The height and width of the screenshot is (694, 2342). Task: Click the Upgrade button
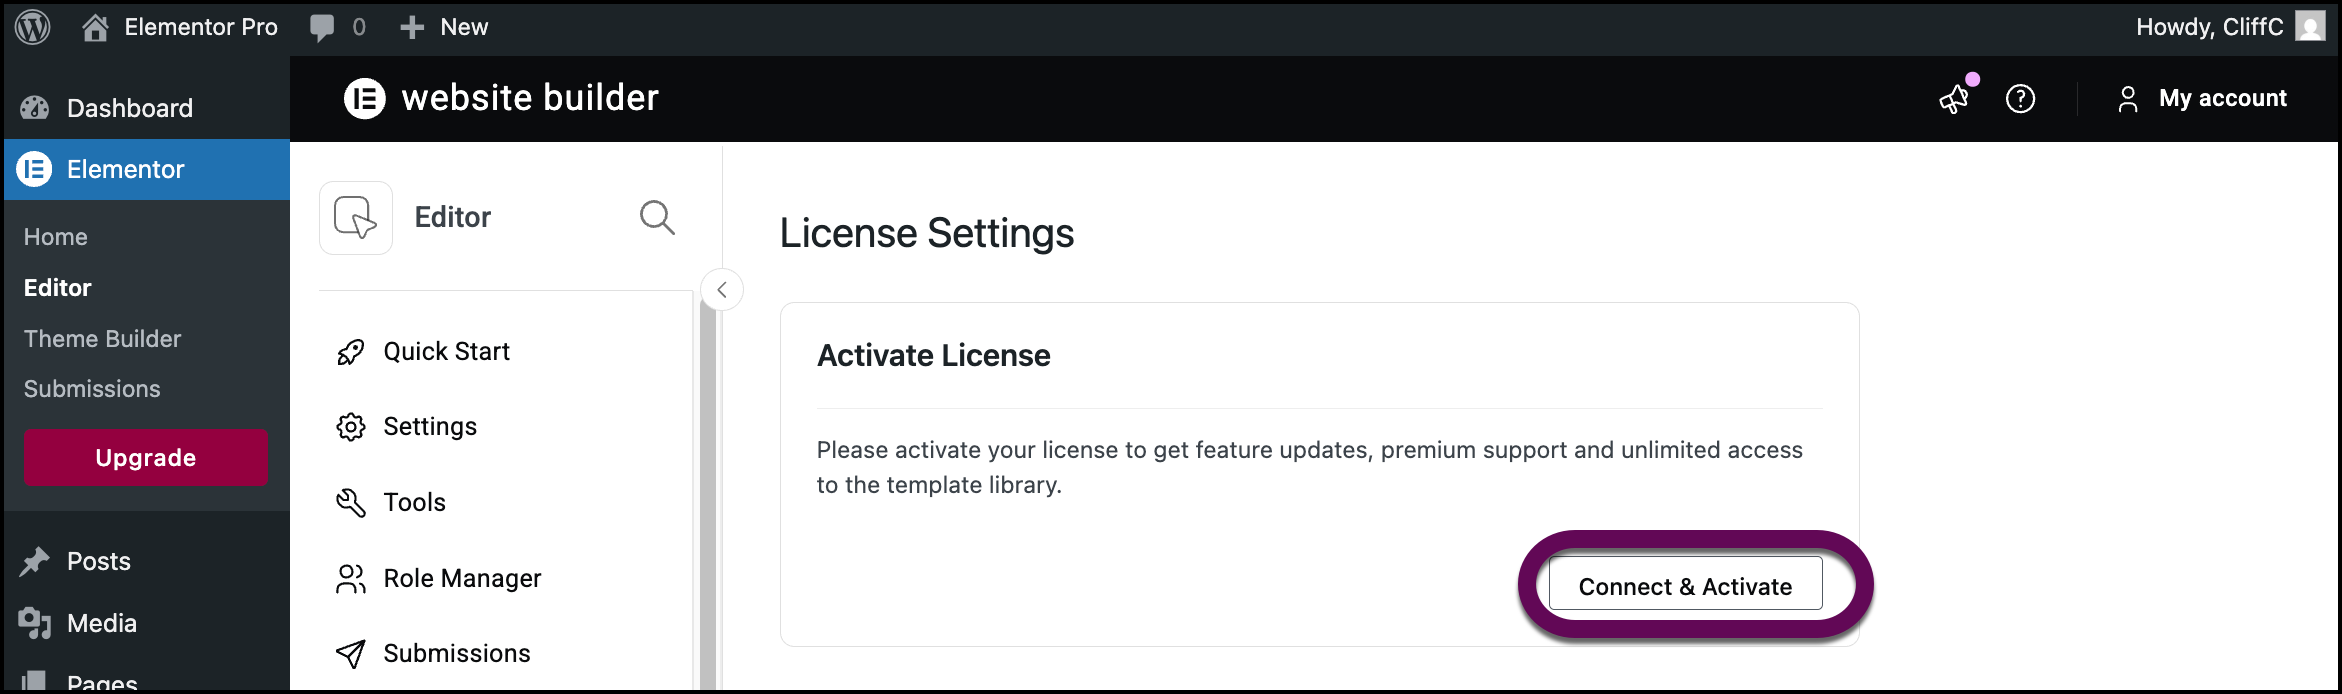(145, 457)
